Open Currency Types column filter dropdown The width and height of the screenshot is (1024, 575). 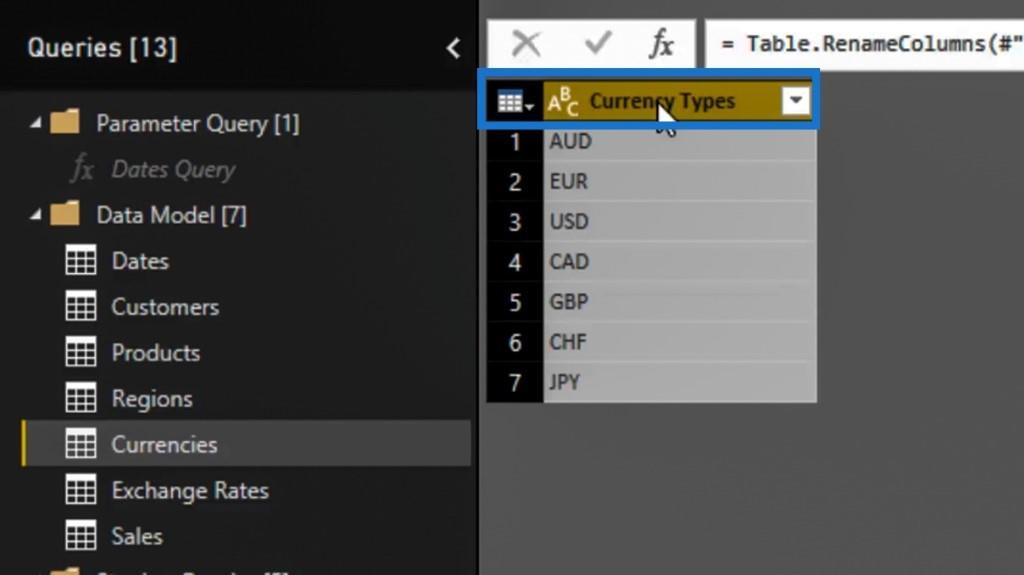pos(795,101)
